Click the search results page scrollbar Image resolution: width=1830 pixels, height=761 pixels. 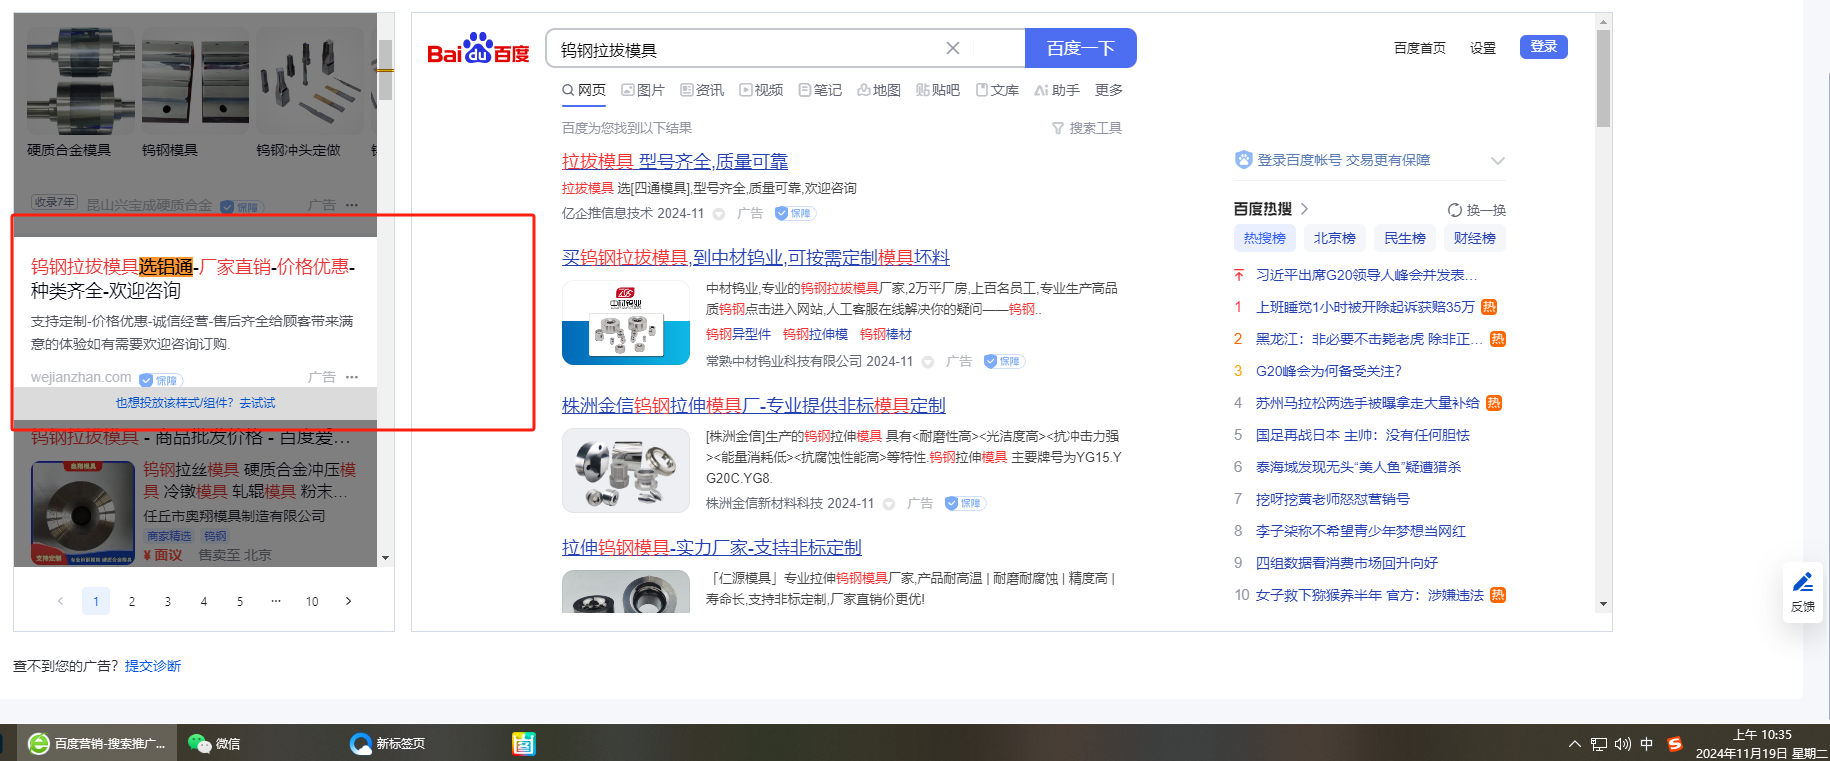click(x=1603, y=80)
